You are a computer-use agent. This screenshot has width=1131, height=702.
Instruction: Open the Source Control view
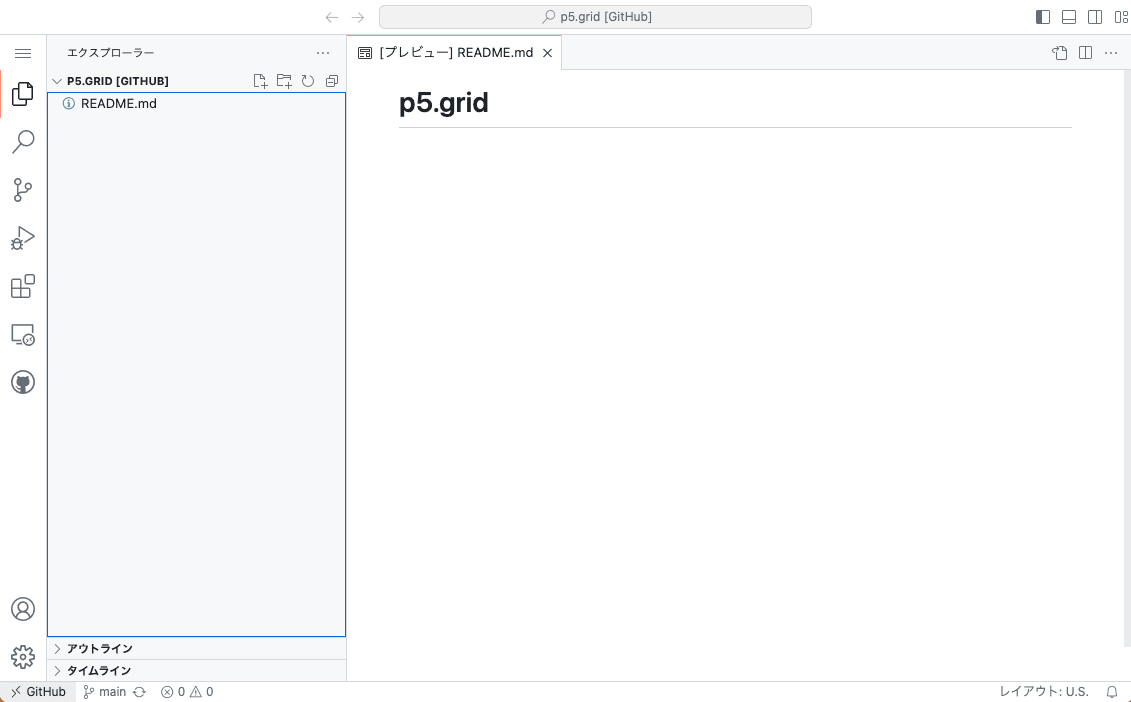(x=23, y=190)
